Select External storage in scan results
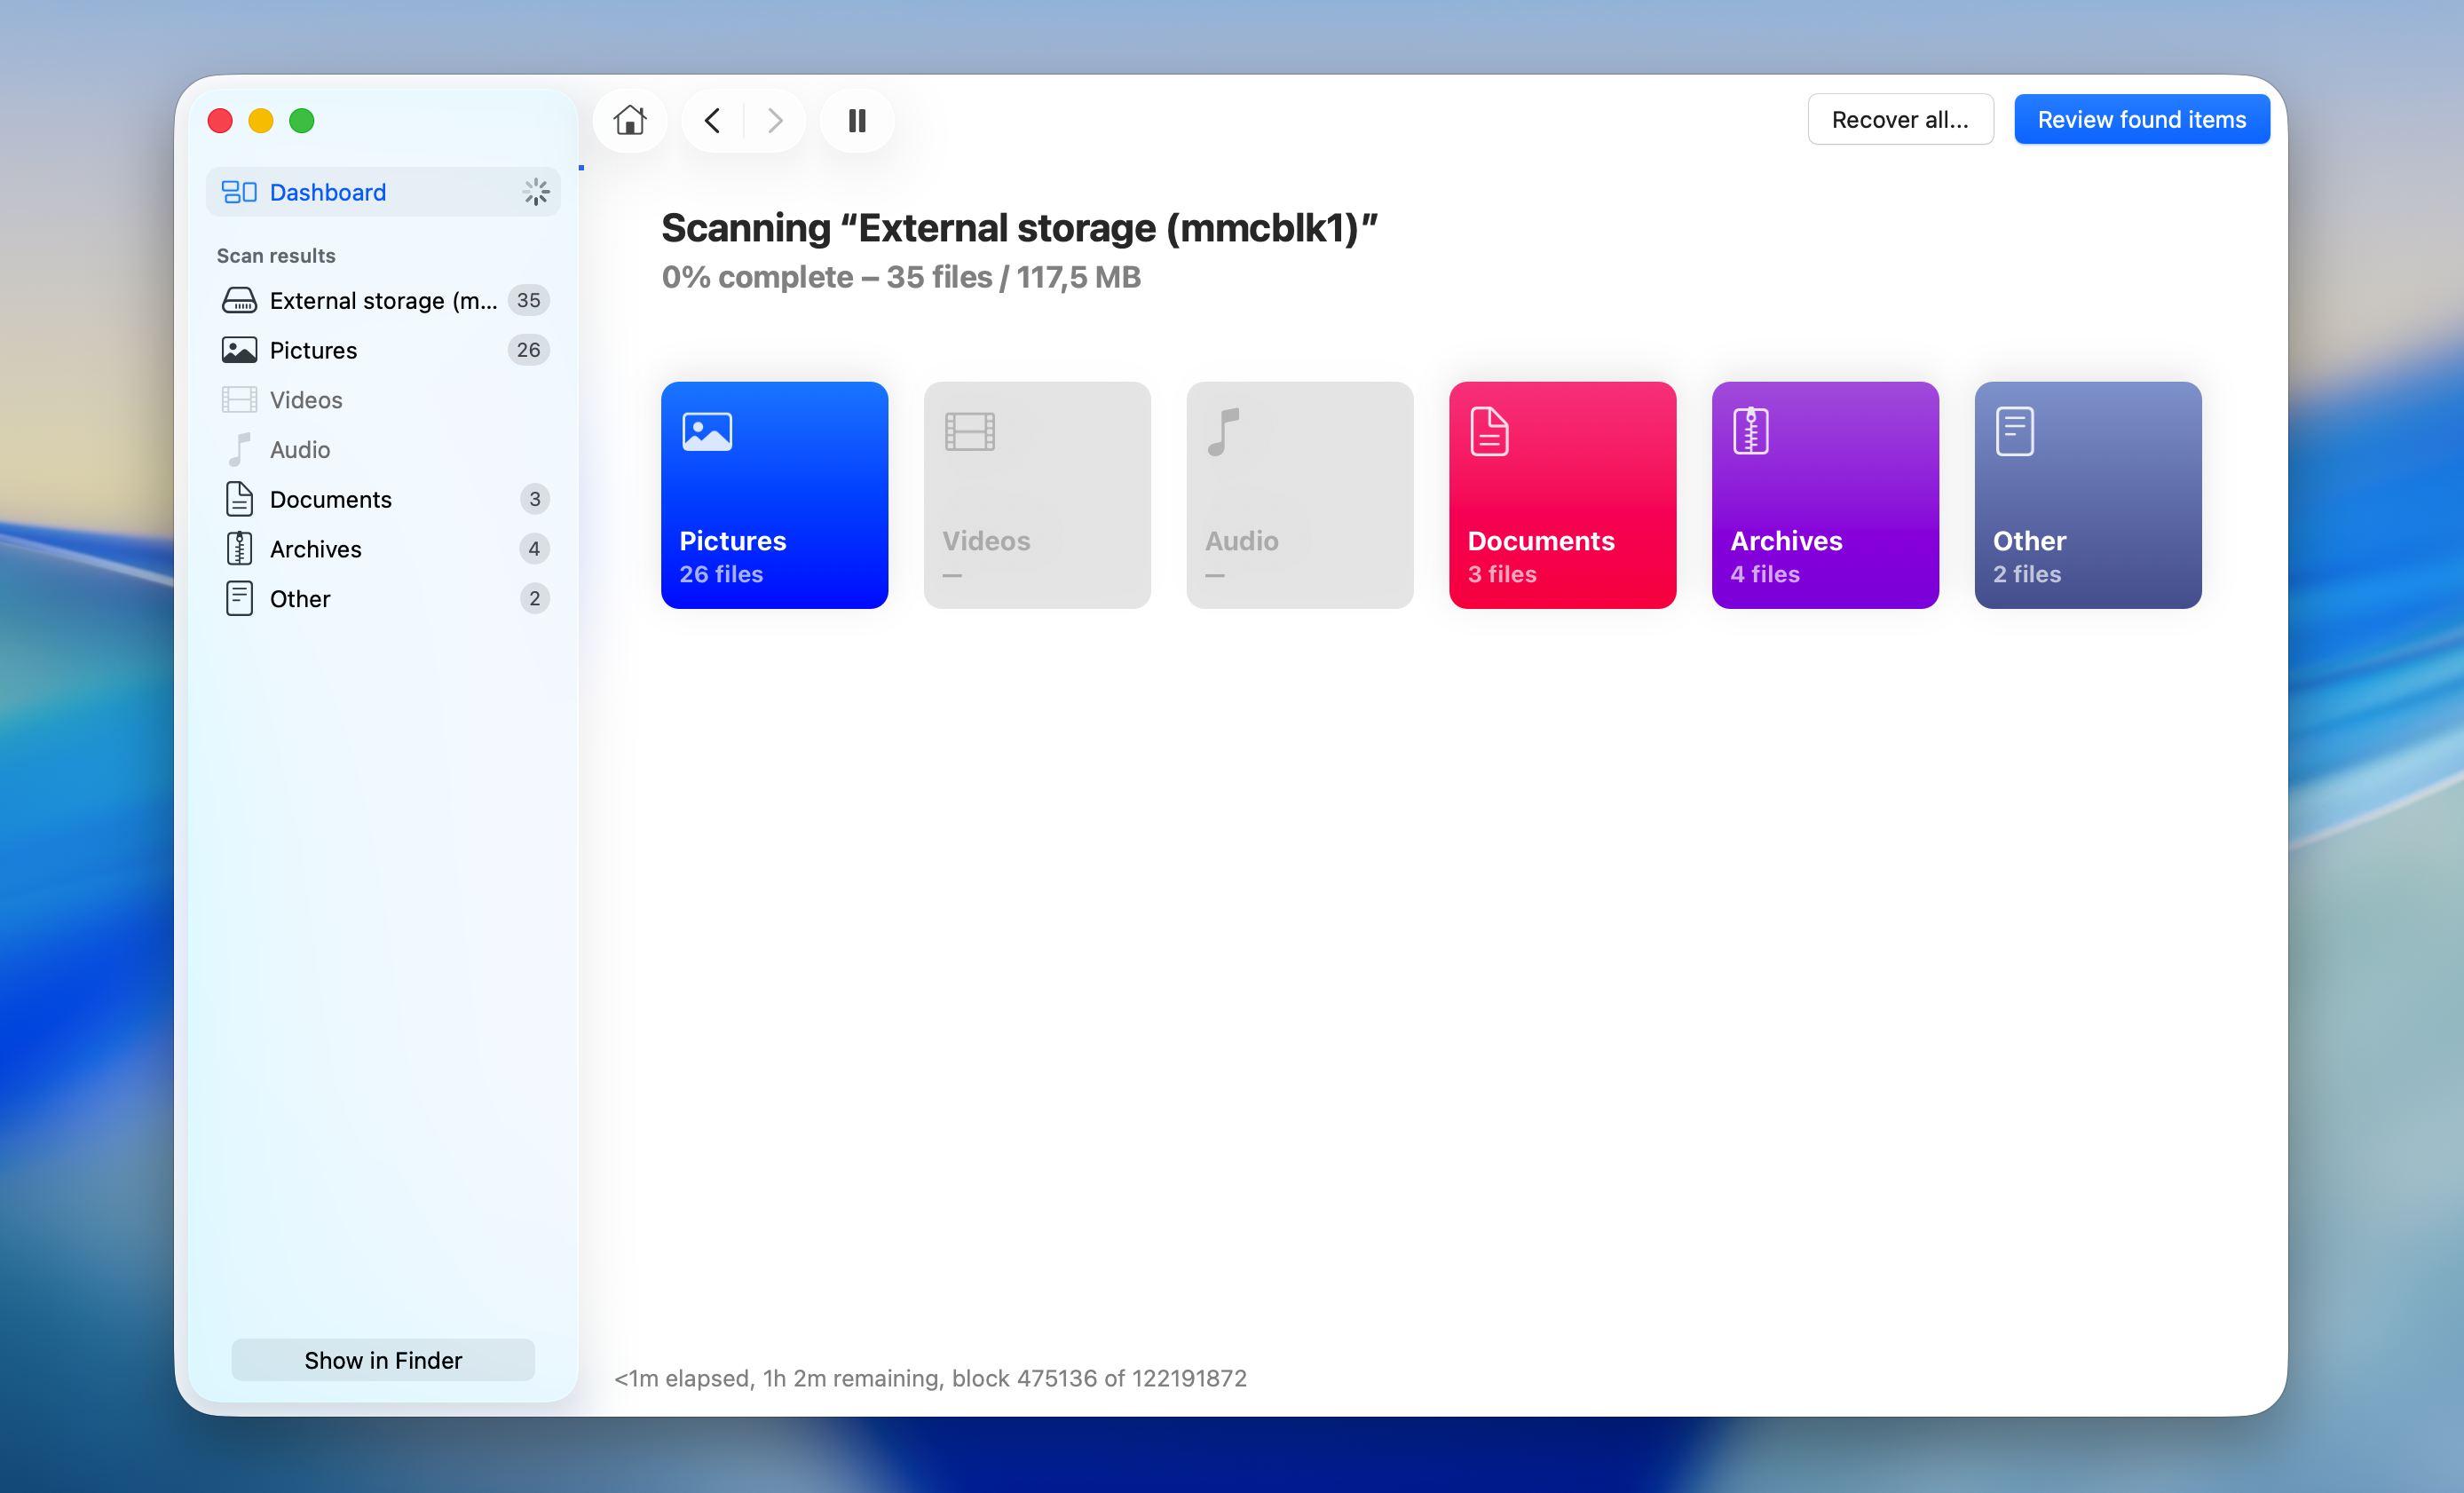This screenshot has height=1493, width=2464. [x=382, y=300]
